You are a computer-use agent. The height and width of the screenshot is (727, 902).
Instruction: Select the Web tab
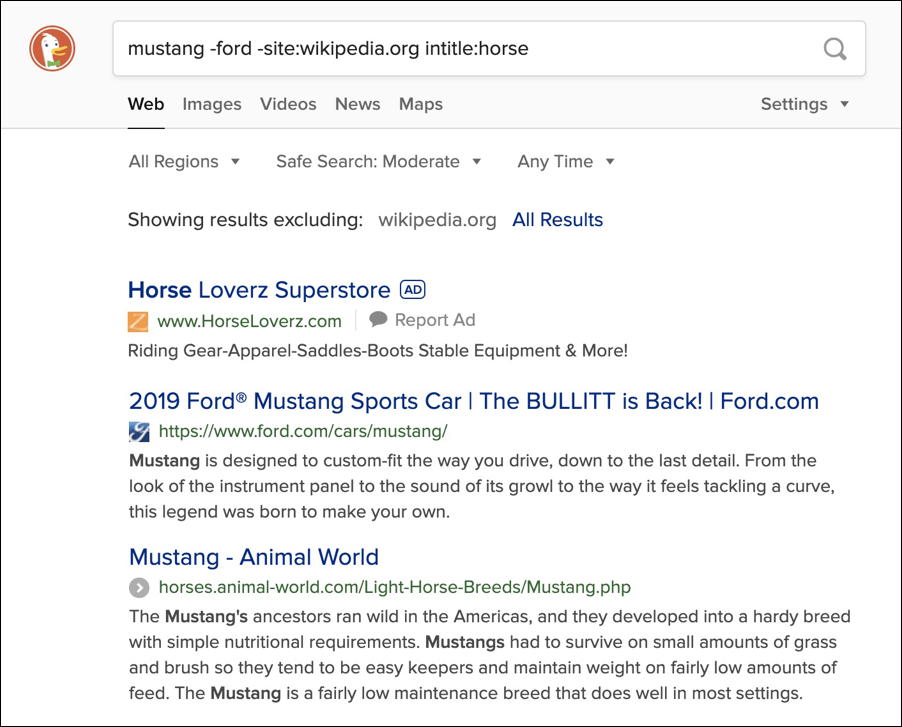tap(146, 104)
